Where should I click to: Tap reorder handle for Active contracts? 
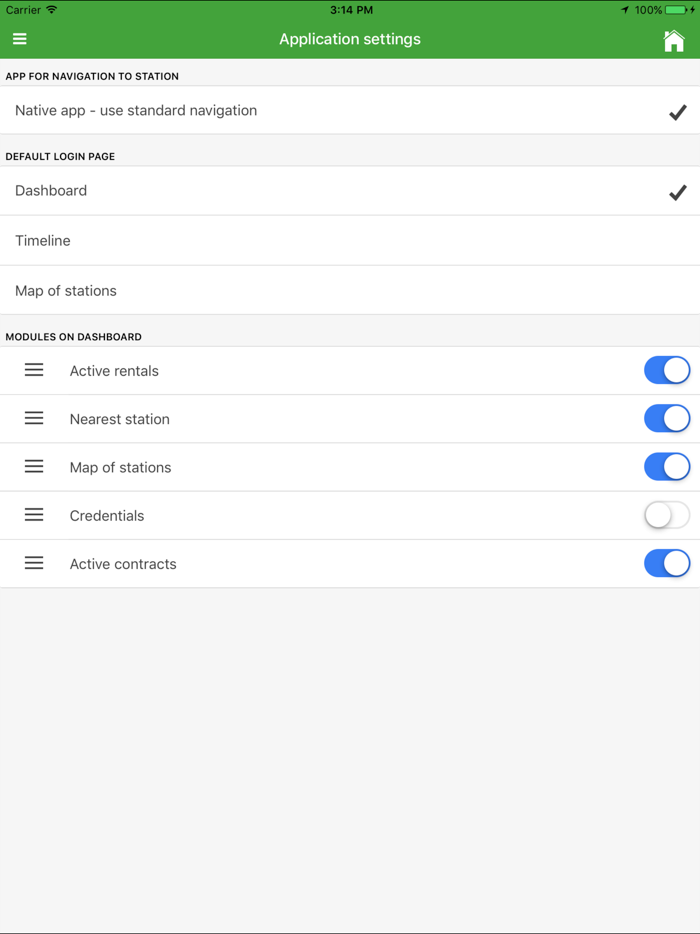click(x=34, y=563)
